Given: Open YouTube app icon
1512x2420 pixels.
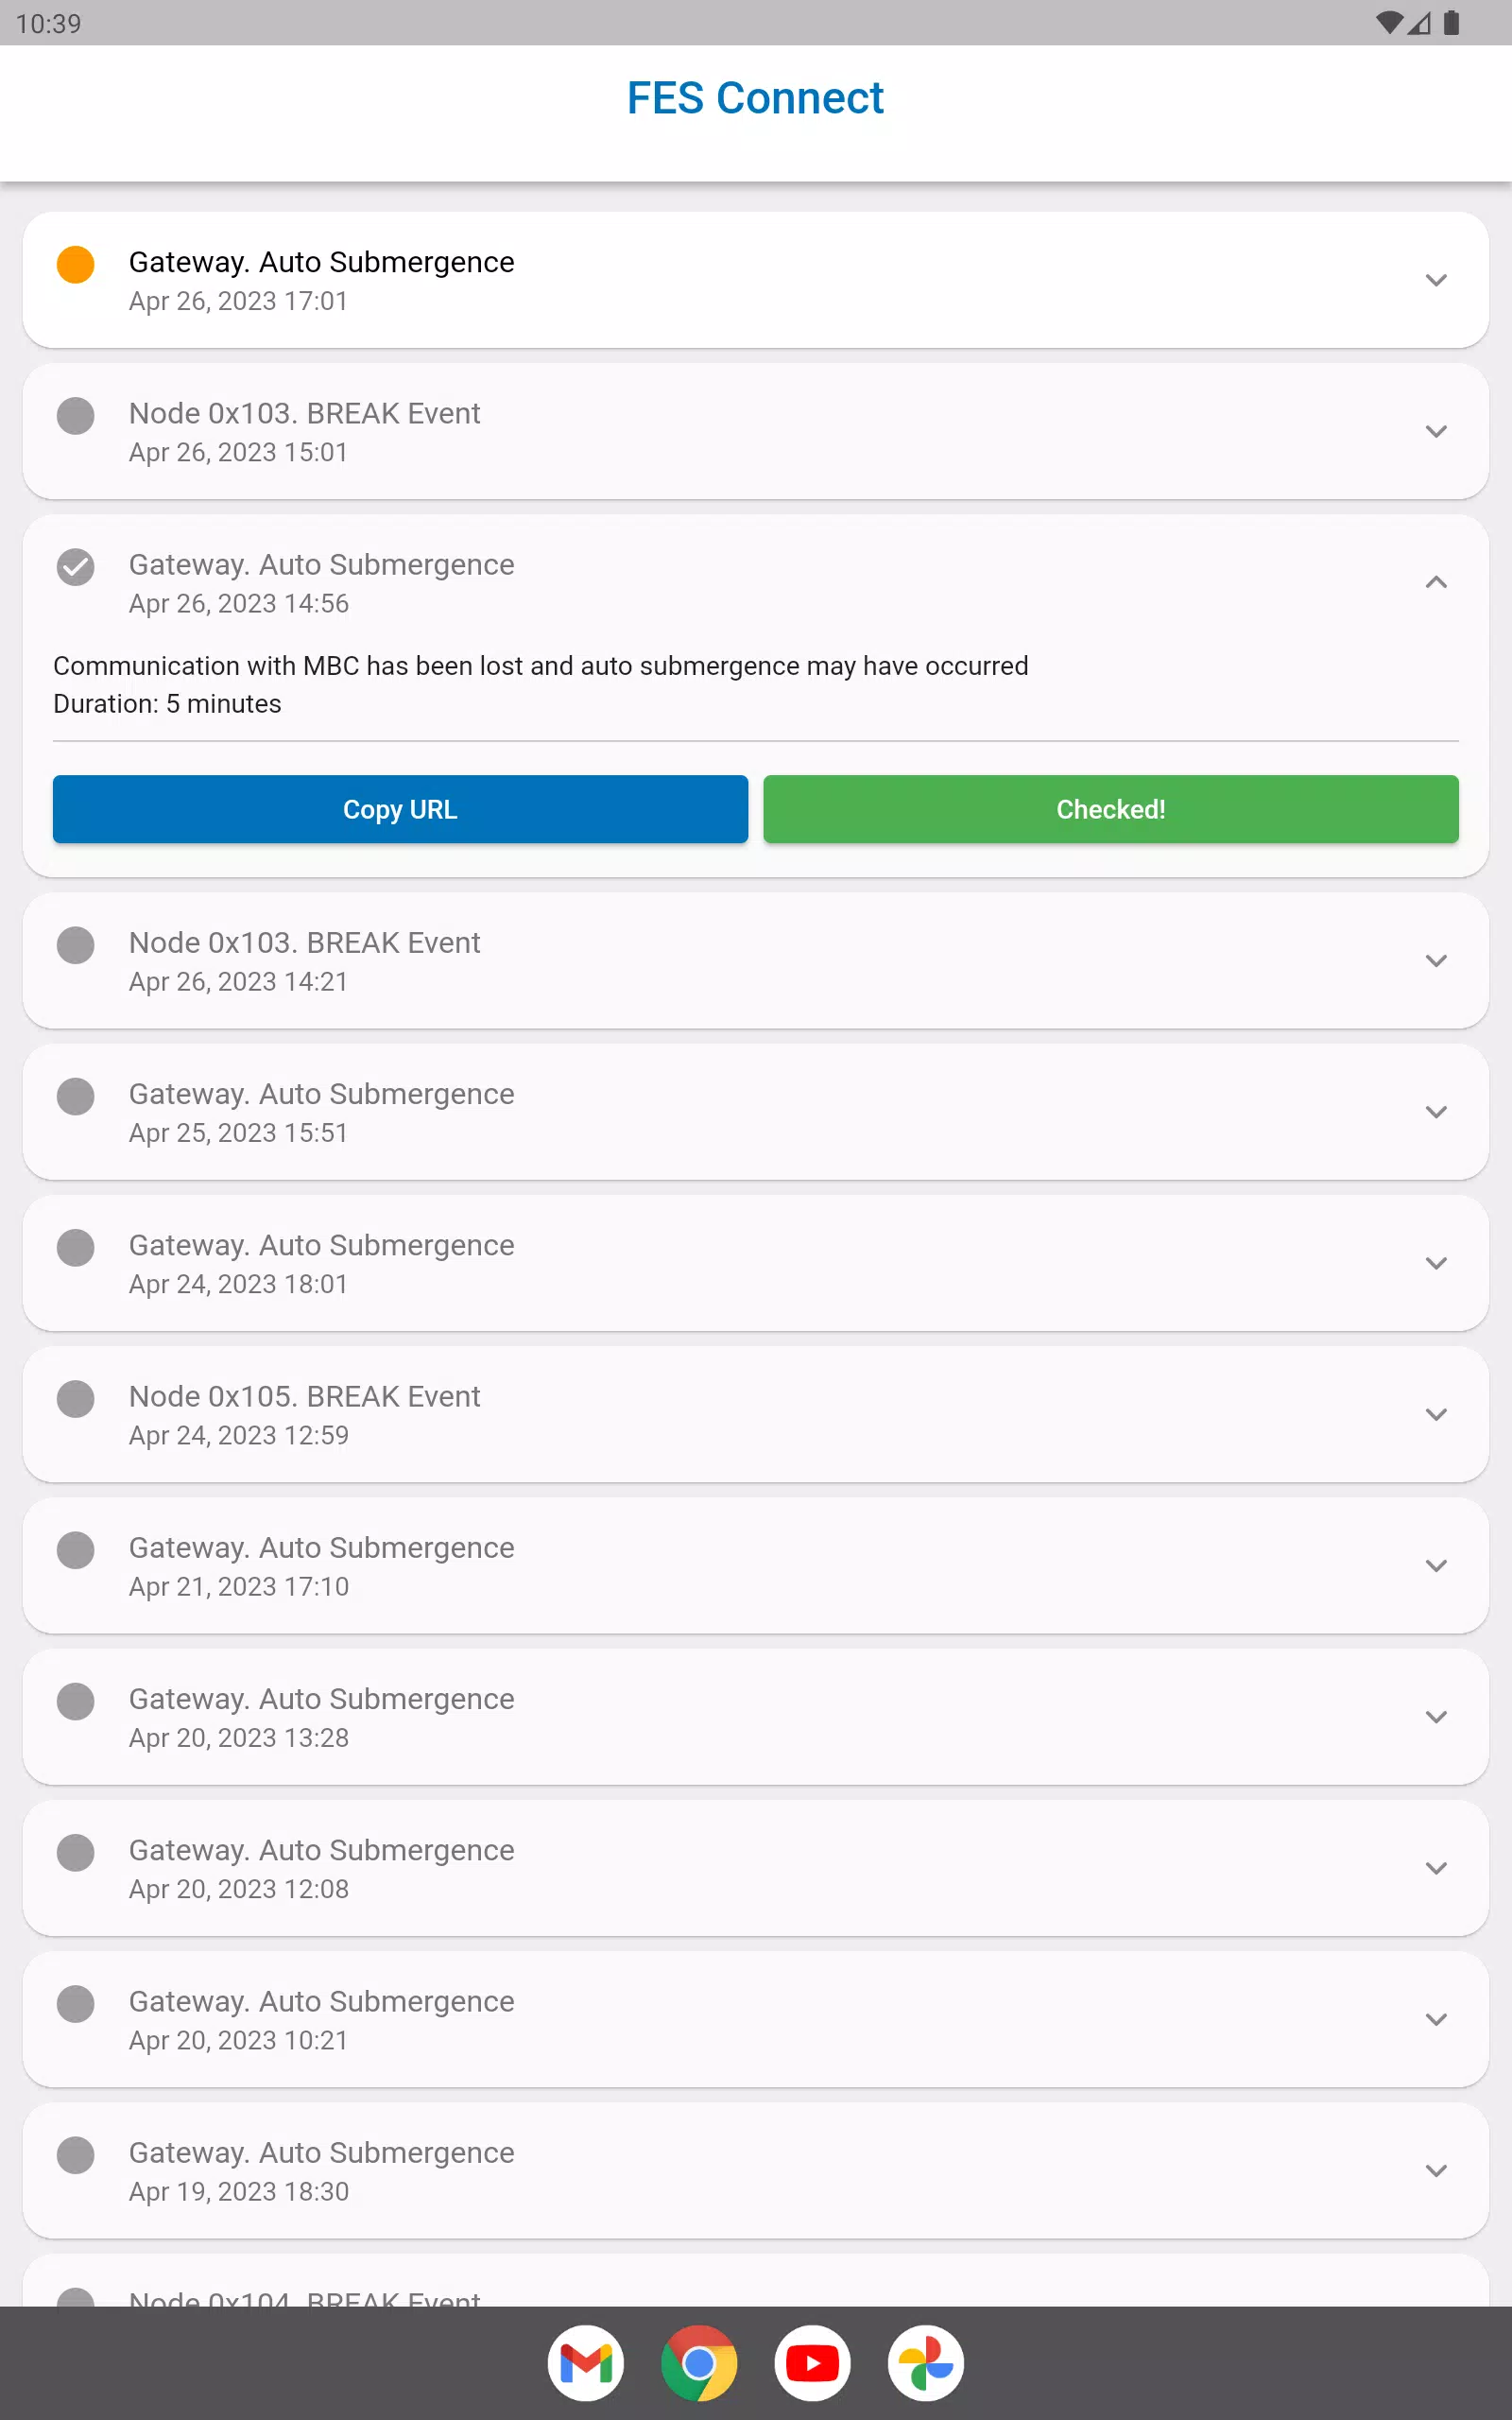Looking at the screenshot, I should [x=812, y=2363].
